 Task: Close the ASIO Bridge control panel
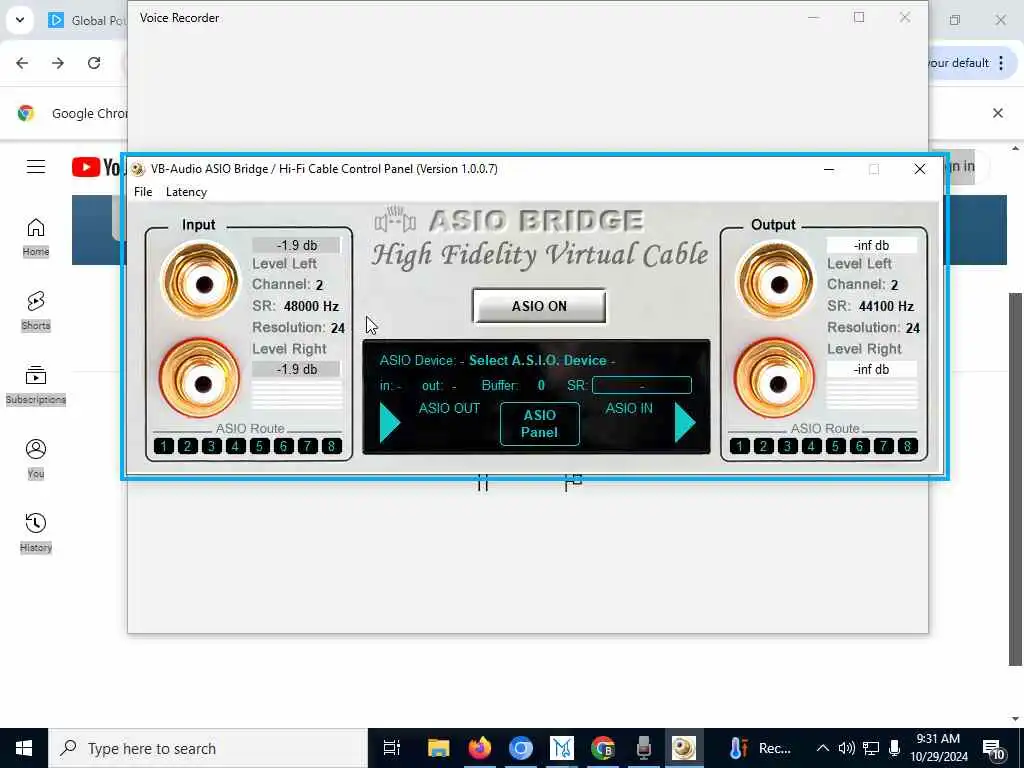pyautogui.click(x=920, y=169)
